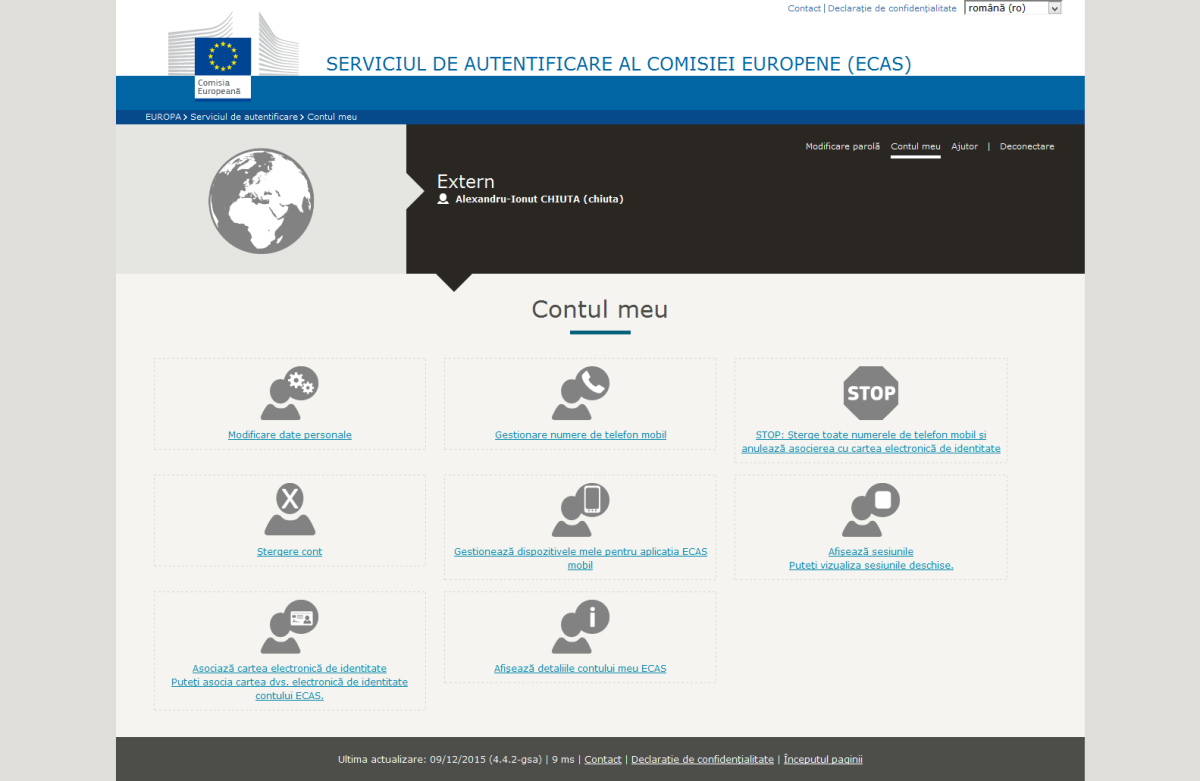Go to EUROPA in the breadcrumb
The height and width of the screenshot is (781, 1200).
(163, 117)
